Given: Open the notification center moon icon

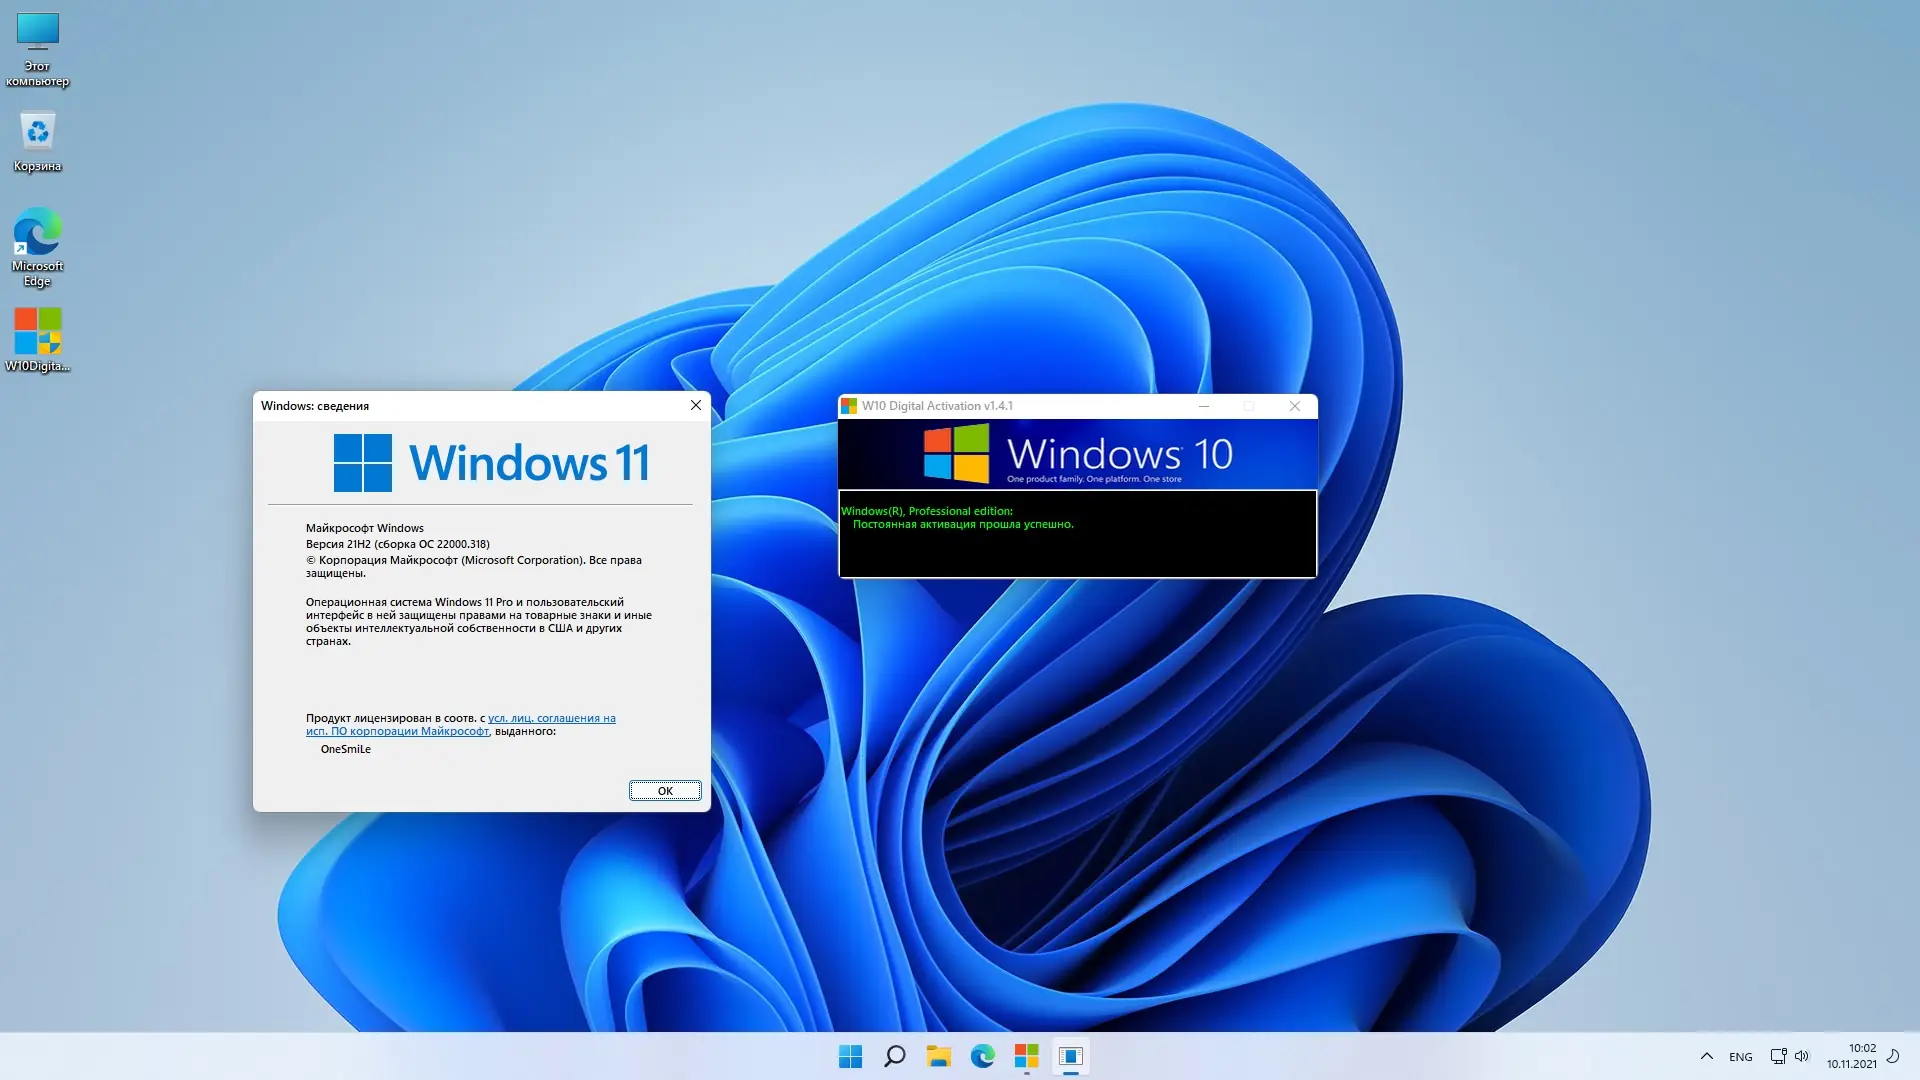Looking at the screenshot, I should click(x=1893, y=1056).
